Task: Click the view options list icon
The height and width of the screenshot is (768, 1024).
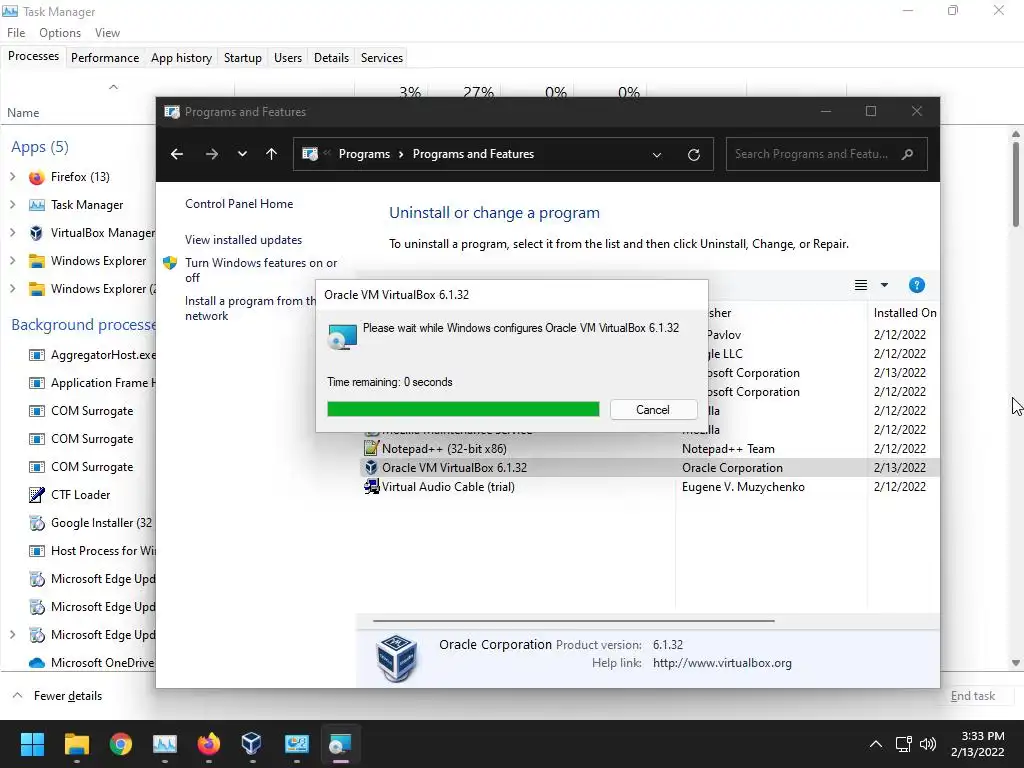Action: [x=861, y=285]
